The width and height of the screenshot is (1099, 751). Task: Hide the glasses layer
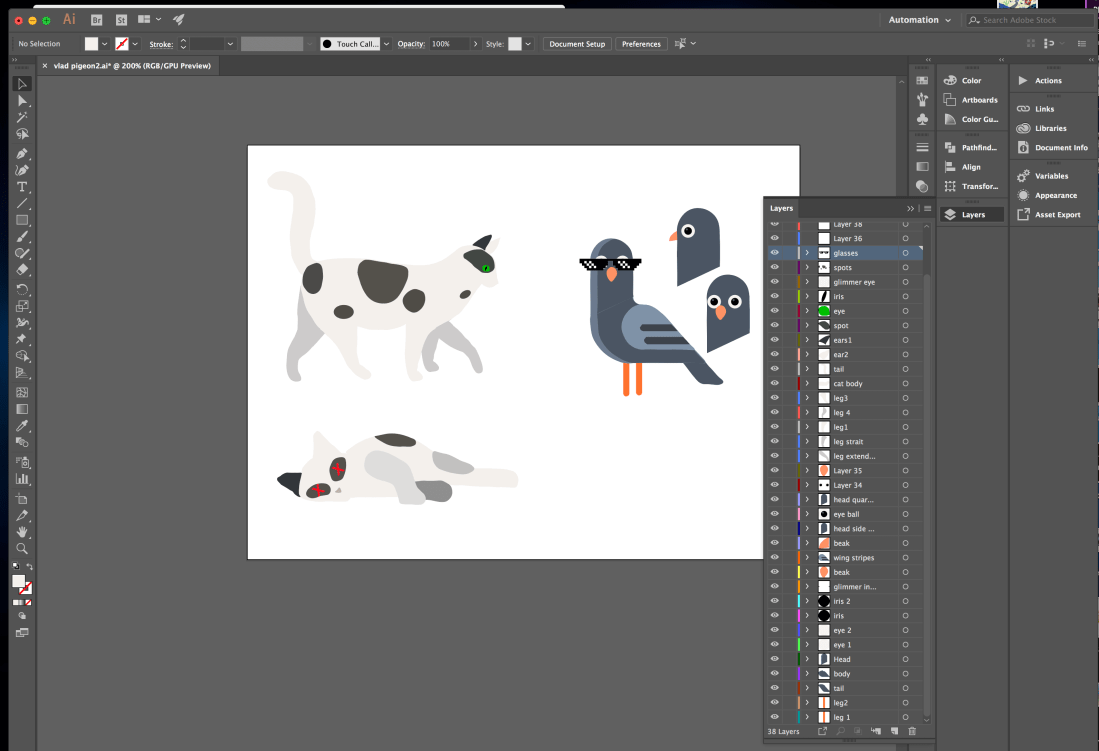point(774,253)
